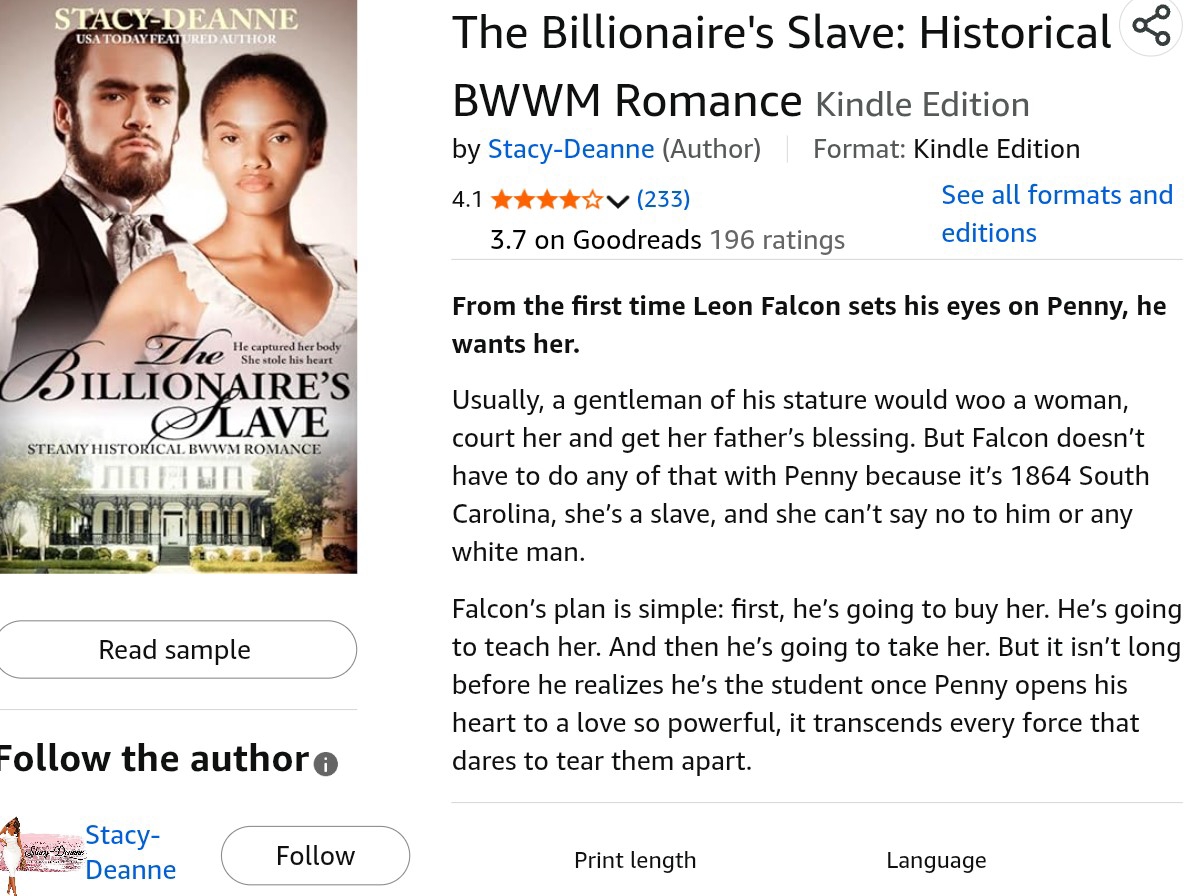
Task: Open the Stacy-Deanne link in the byline
Action: pos(570,149)
